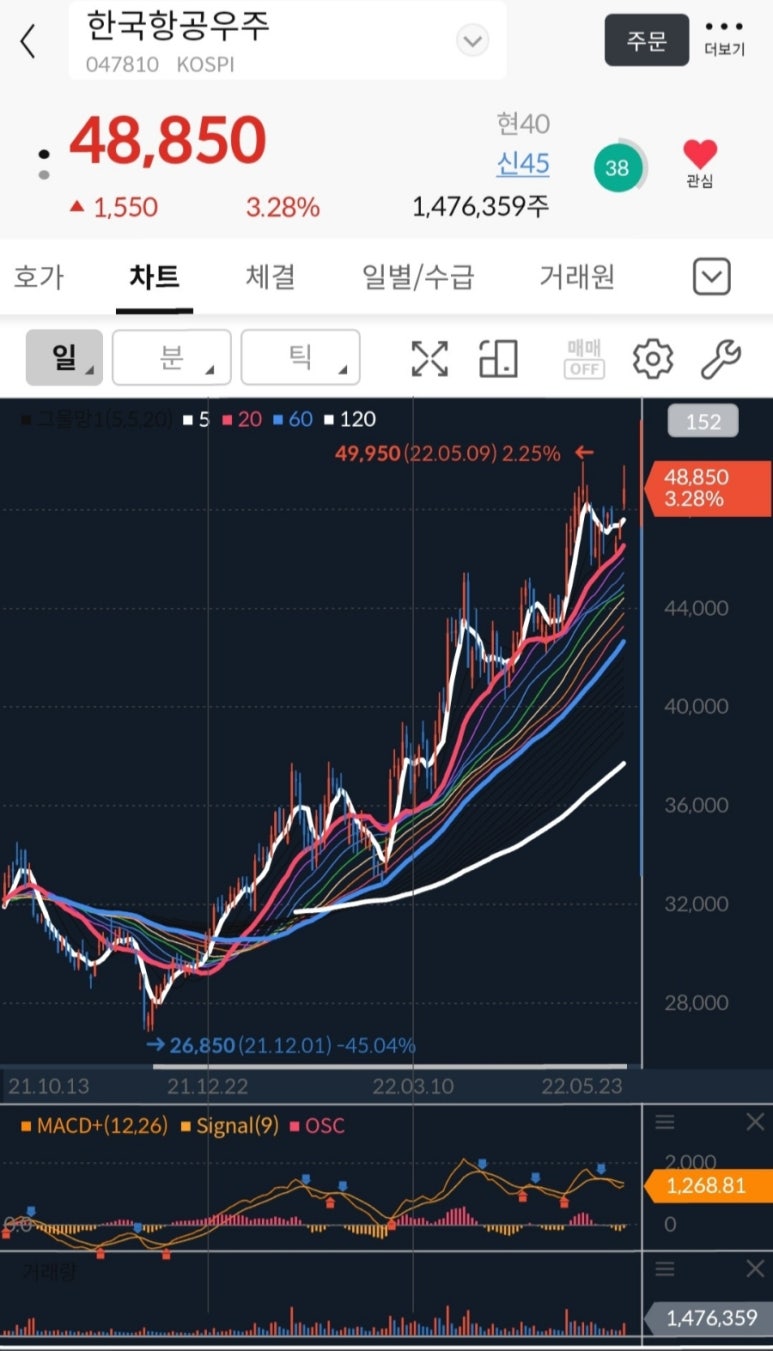This screenshot has height=1351, width=773.
Task: Switch to the 체결 tab
Action: coord(270,276)
